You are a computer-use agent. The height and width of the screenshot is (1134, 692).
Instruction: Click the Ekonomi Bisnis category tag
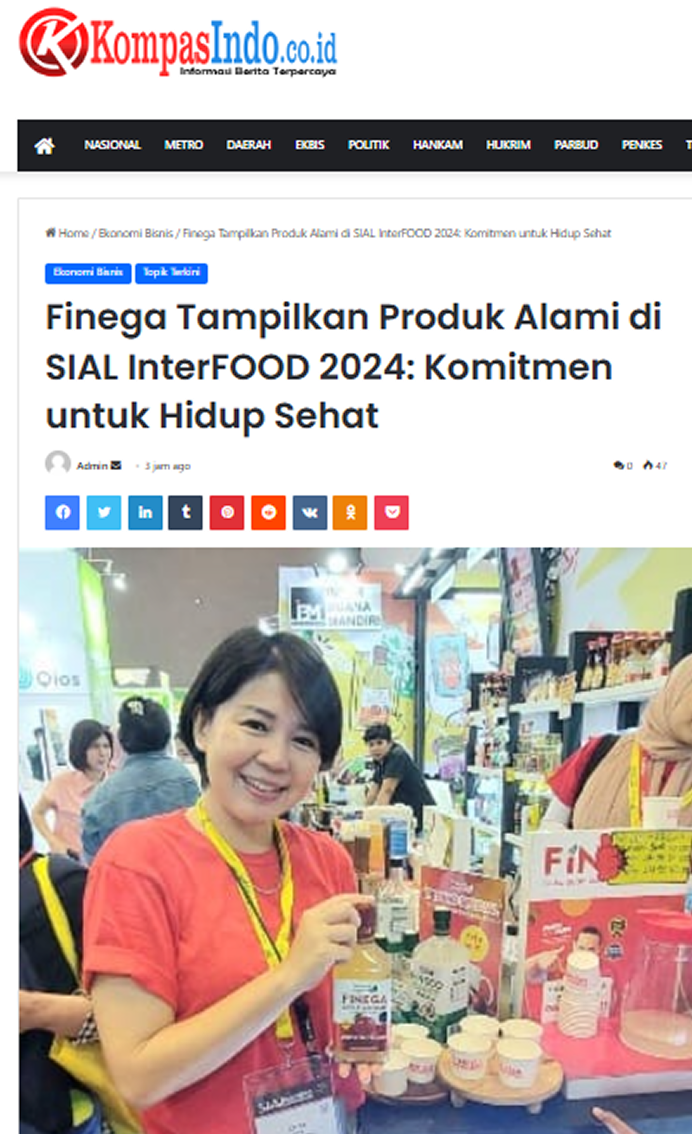[x=88, y=273]
